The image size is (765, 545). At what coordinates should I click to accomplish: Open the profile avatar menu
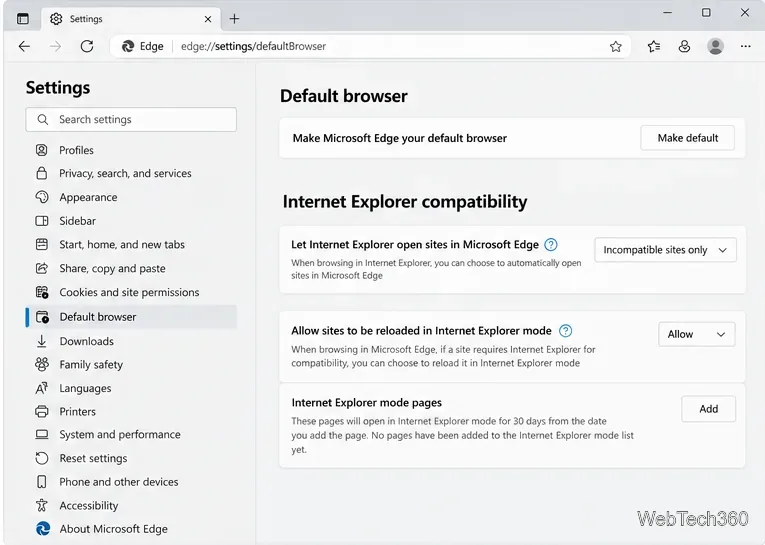pos(715,46)
